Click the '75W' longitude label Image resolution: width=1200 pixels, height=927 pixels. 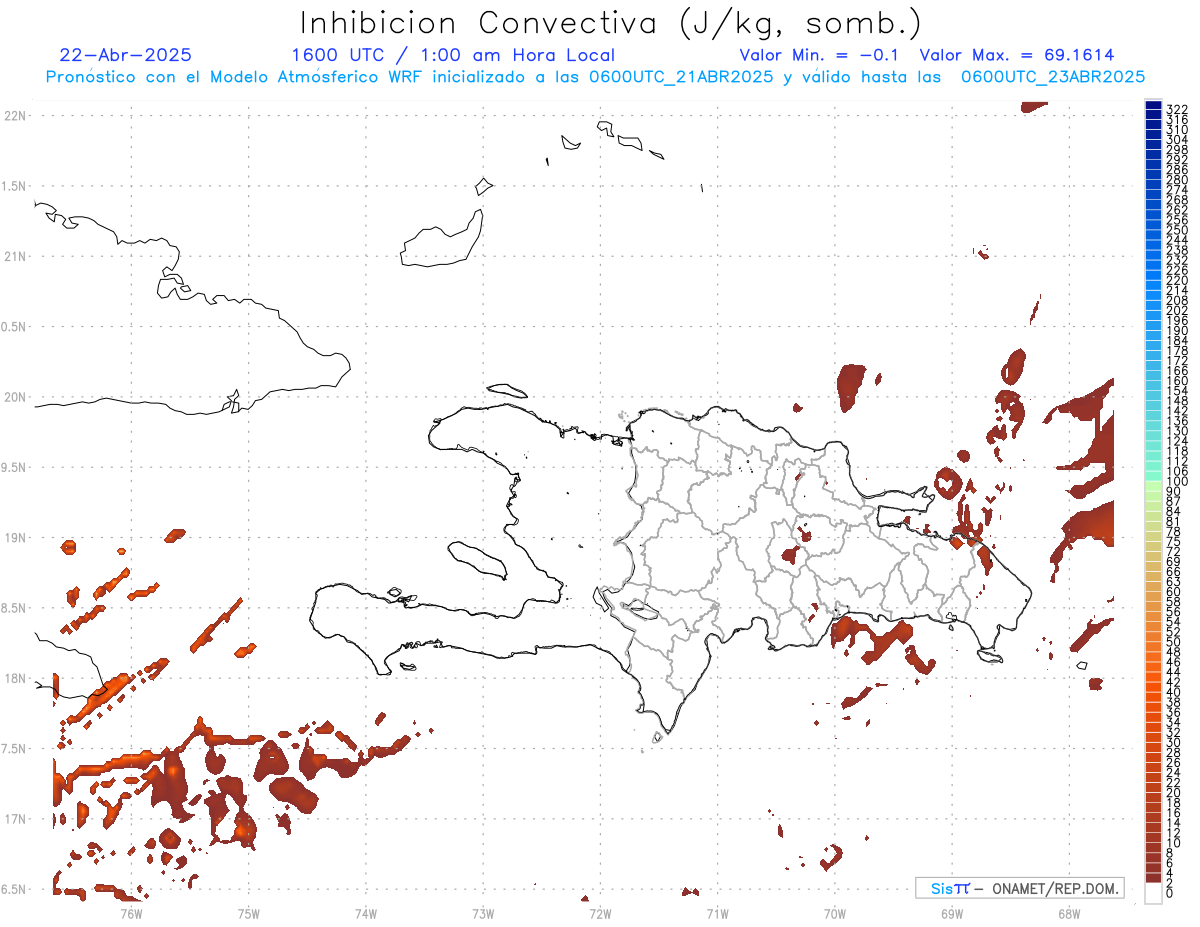point(248,913)
